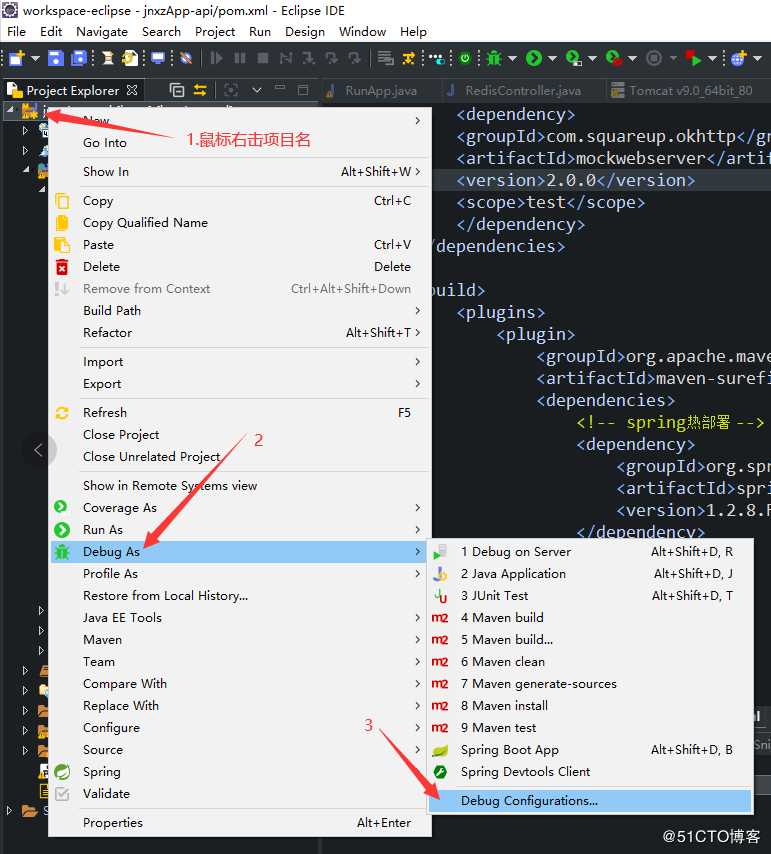Open the Debug launch dropdown arrow
Image resolution: width=771 pixels, height=854 pixels.
[x=512, y=58]
